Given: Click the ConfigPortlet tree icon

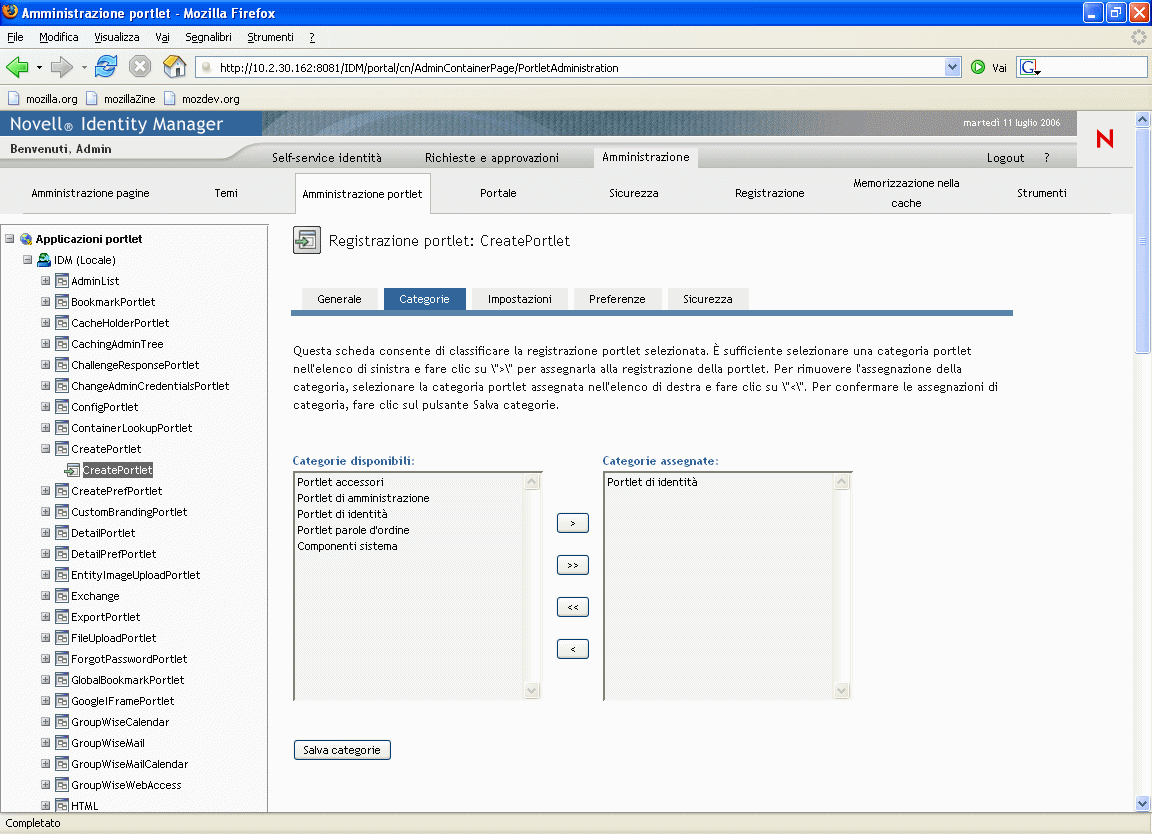Looking at the screenshot, I should [62, 406].
